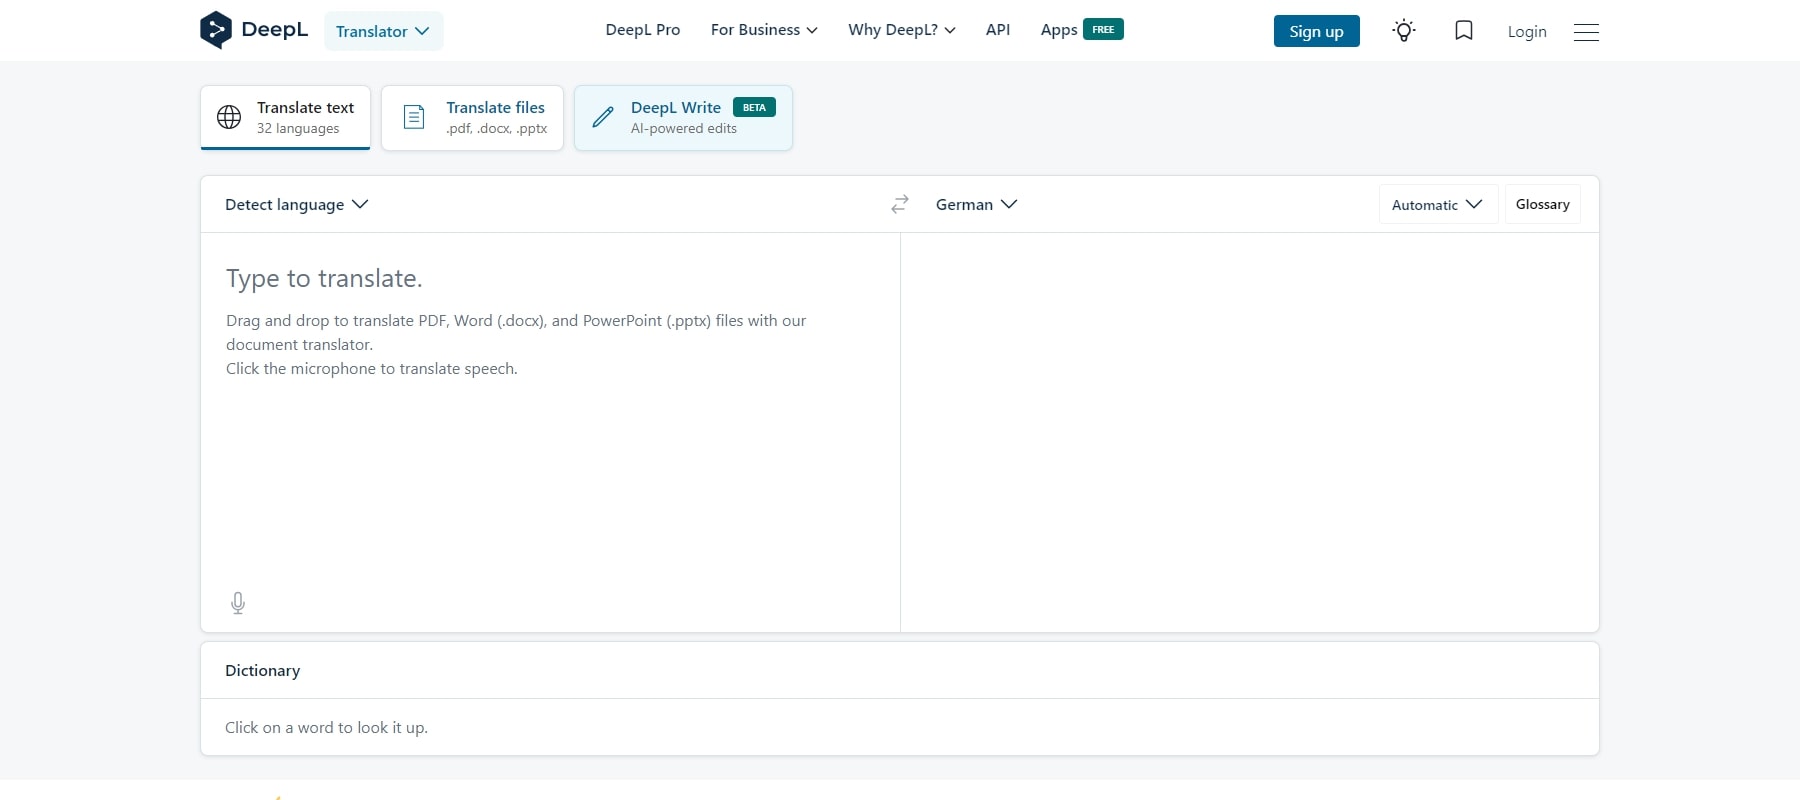Open the Apps page link
Screen dimensions: 1800x800
tap(1059, 30)
